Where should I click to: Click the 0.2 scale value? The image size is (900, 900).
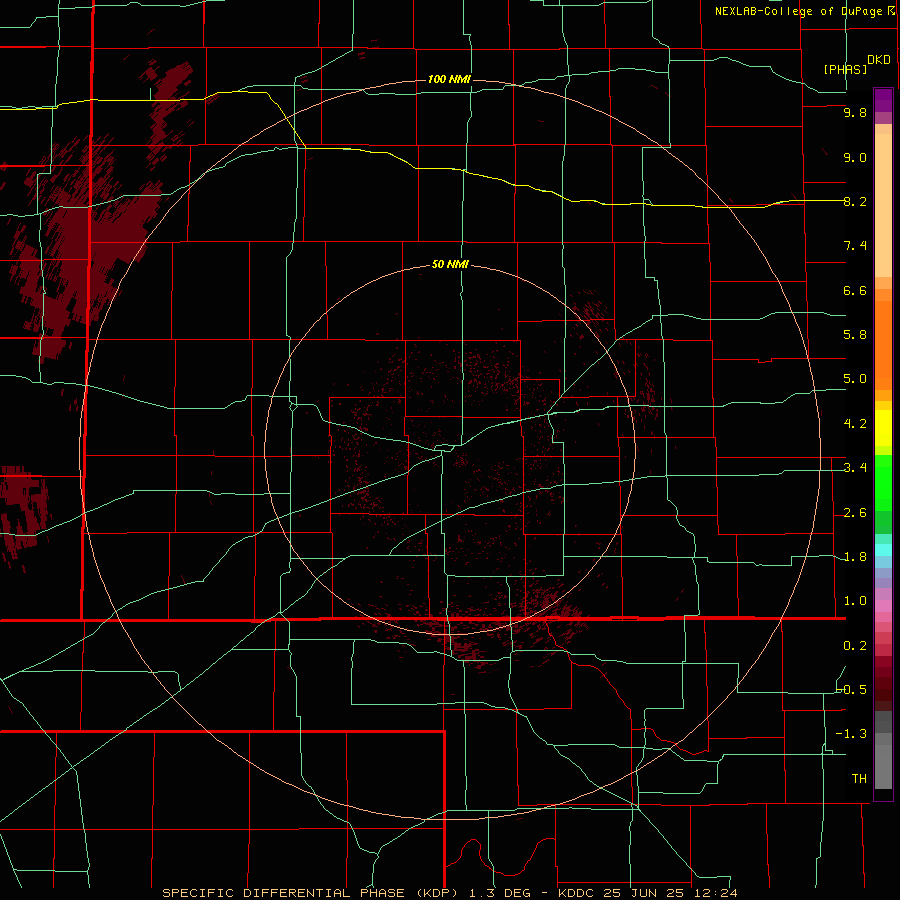tap(855, 646)
